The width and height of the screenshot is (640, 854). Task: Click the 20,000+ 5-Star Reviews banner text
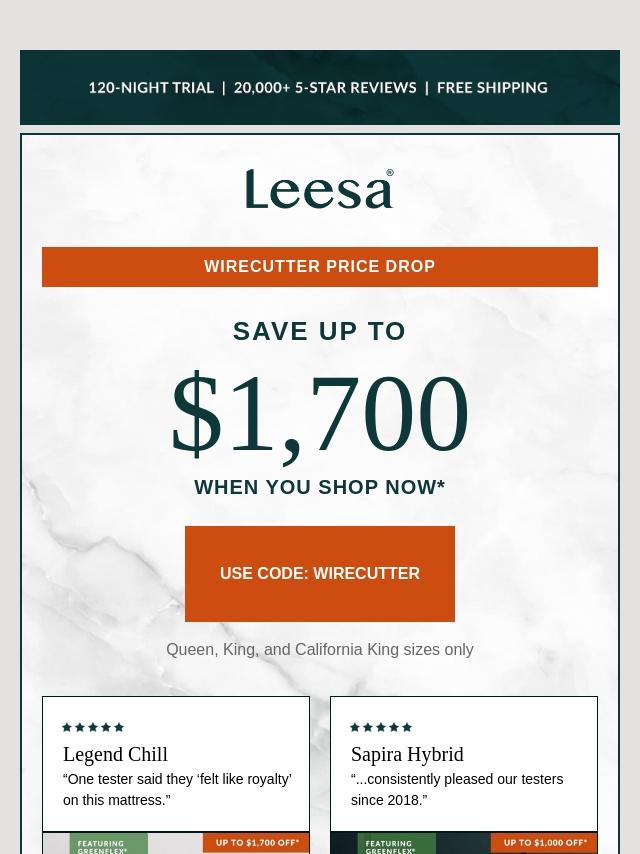click(325, 88)
